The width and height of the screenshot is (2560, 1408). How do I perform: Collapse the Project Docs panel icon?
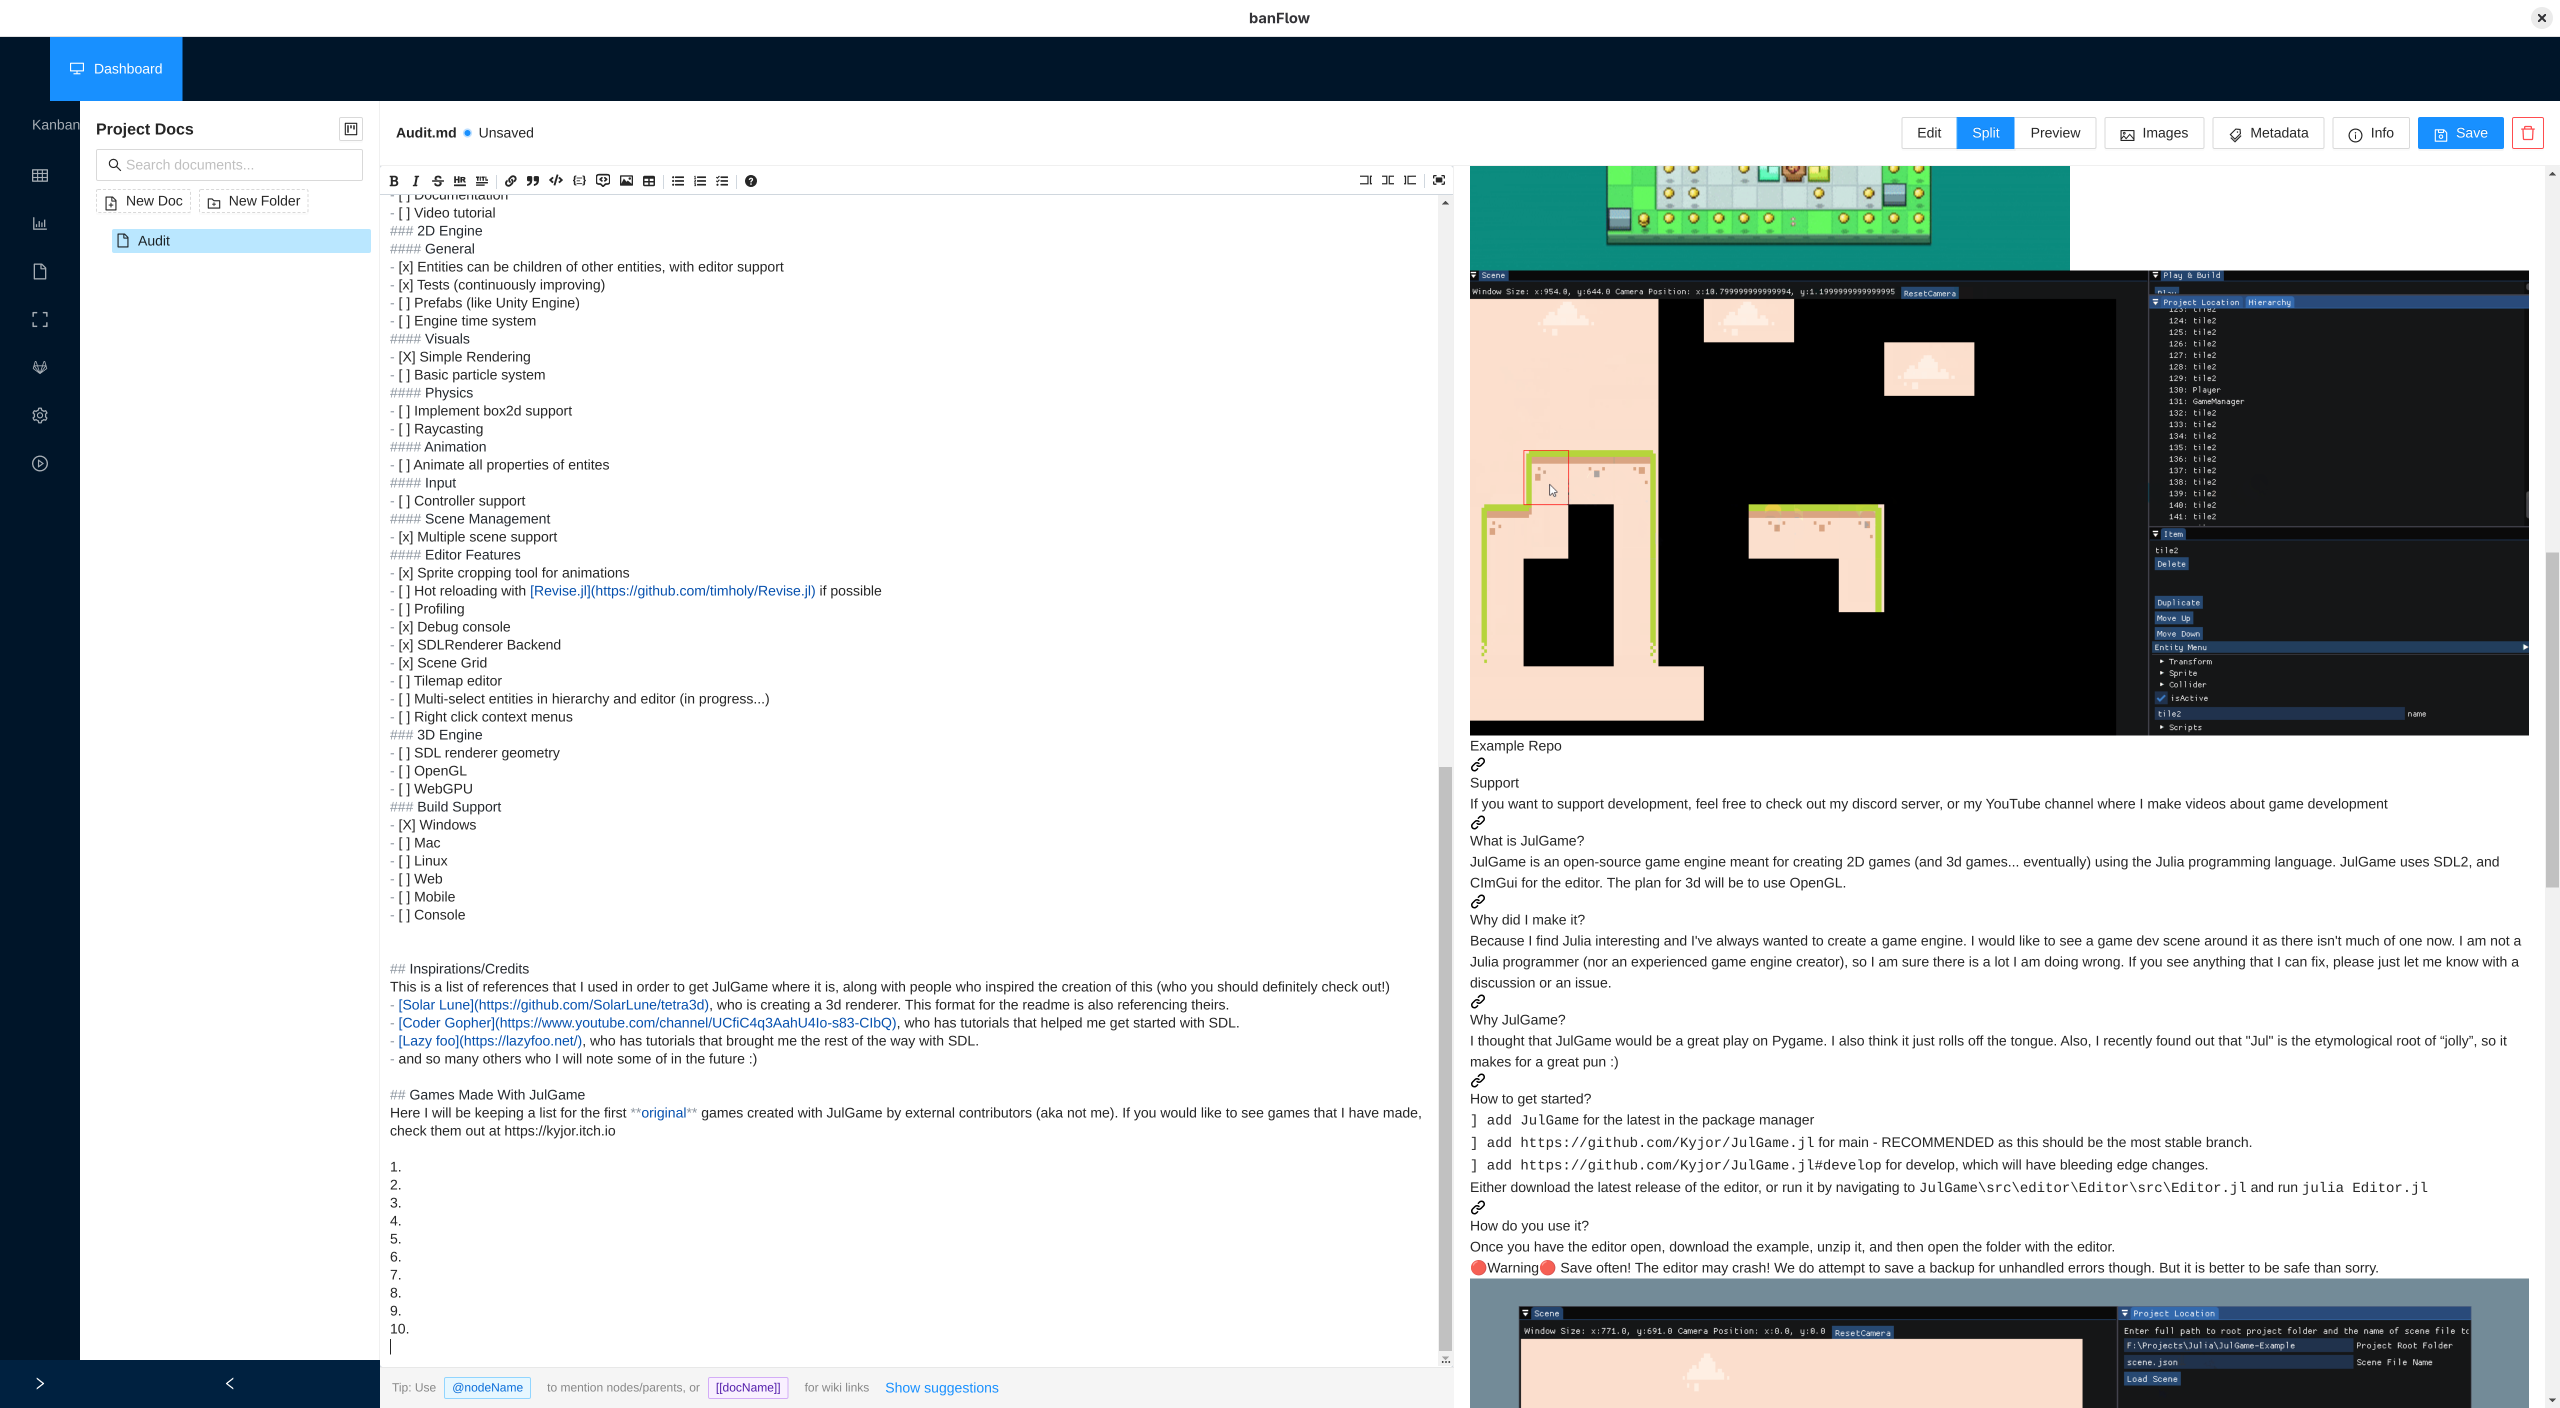[x=351, y=129]
